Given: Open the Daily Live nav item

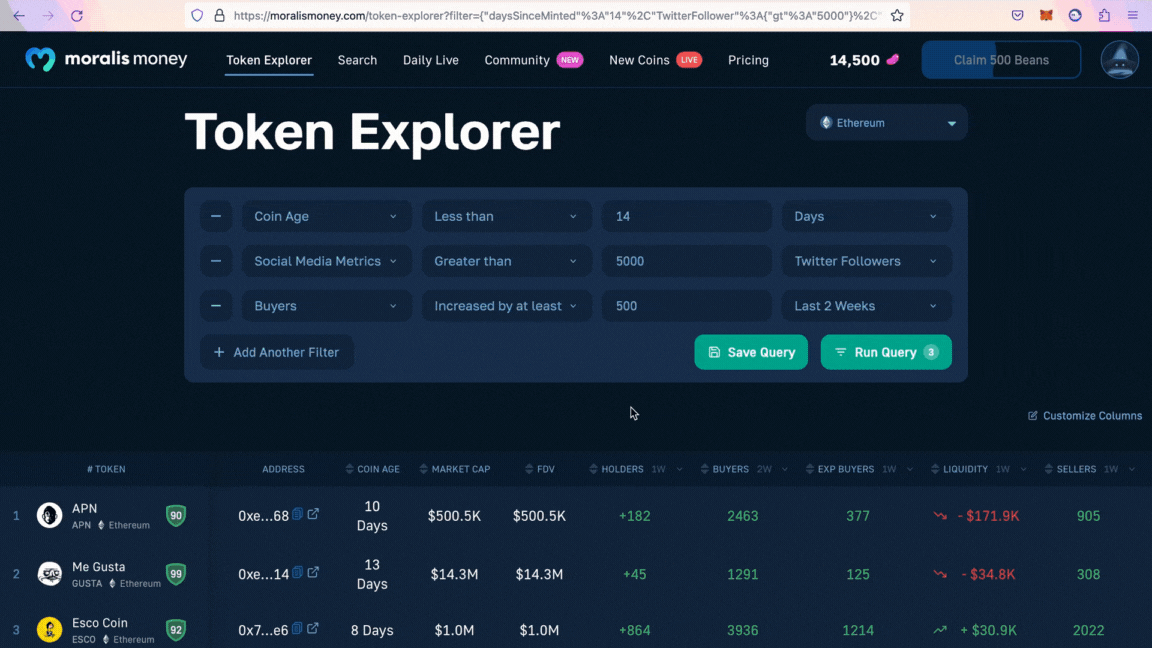Looking at the screenshot, I should coord(431,60).
